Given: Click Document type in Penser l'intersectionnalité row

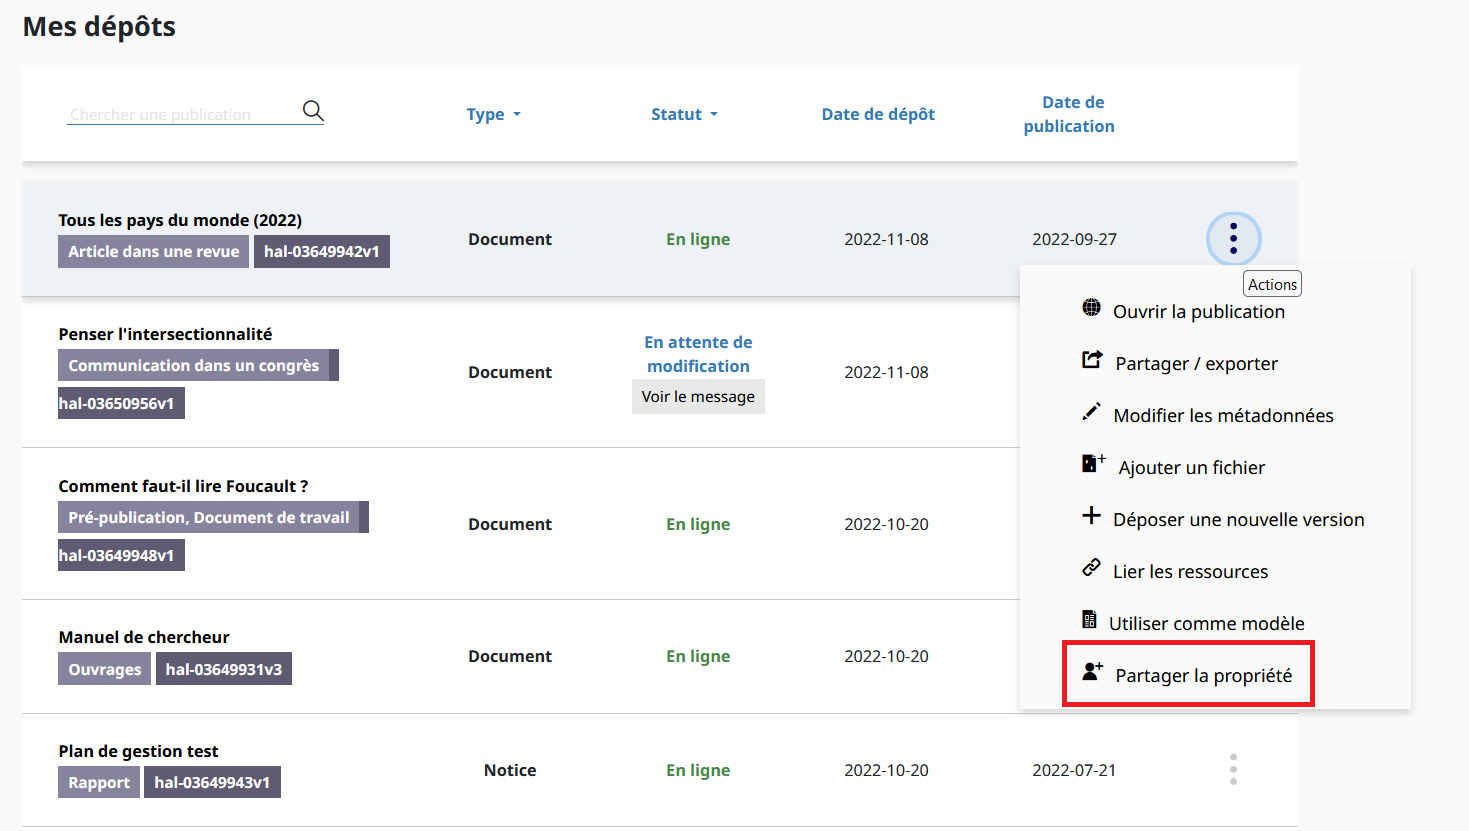Looking at the screenshot, I should point(510,372).
